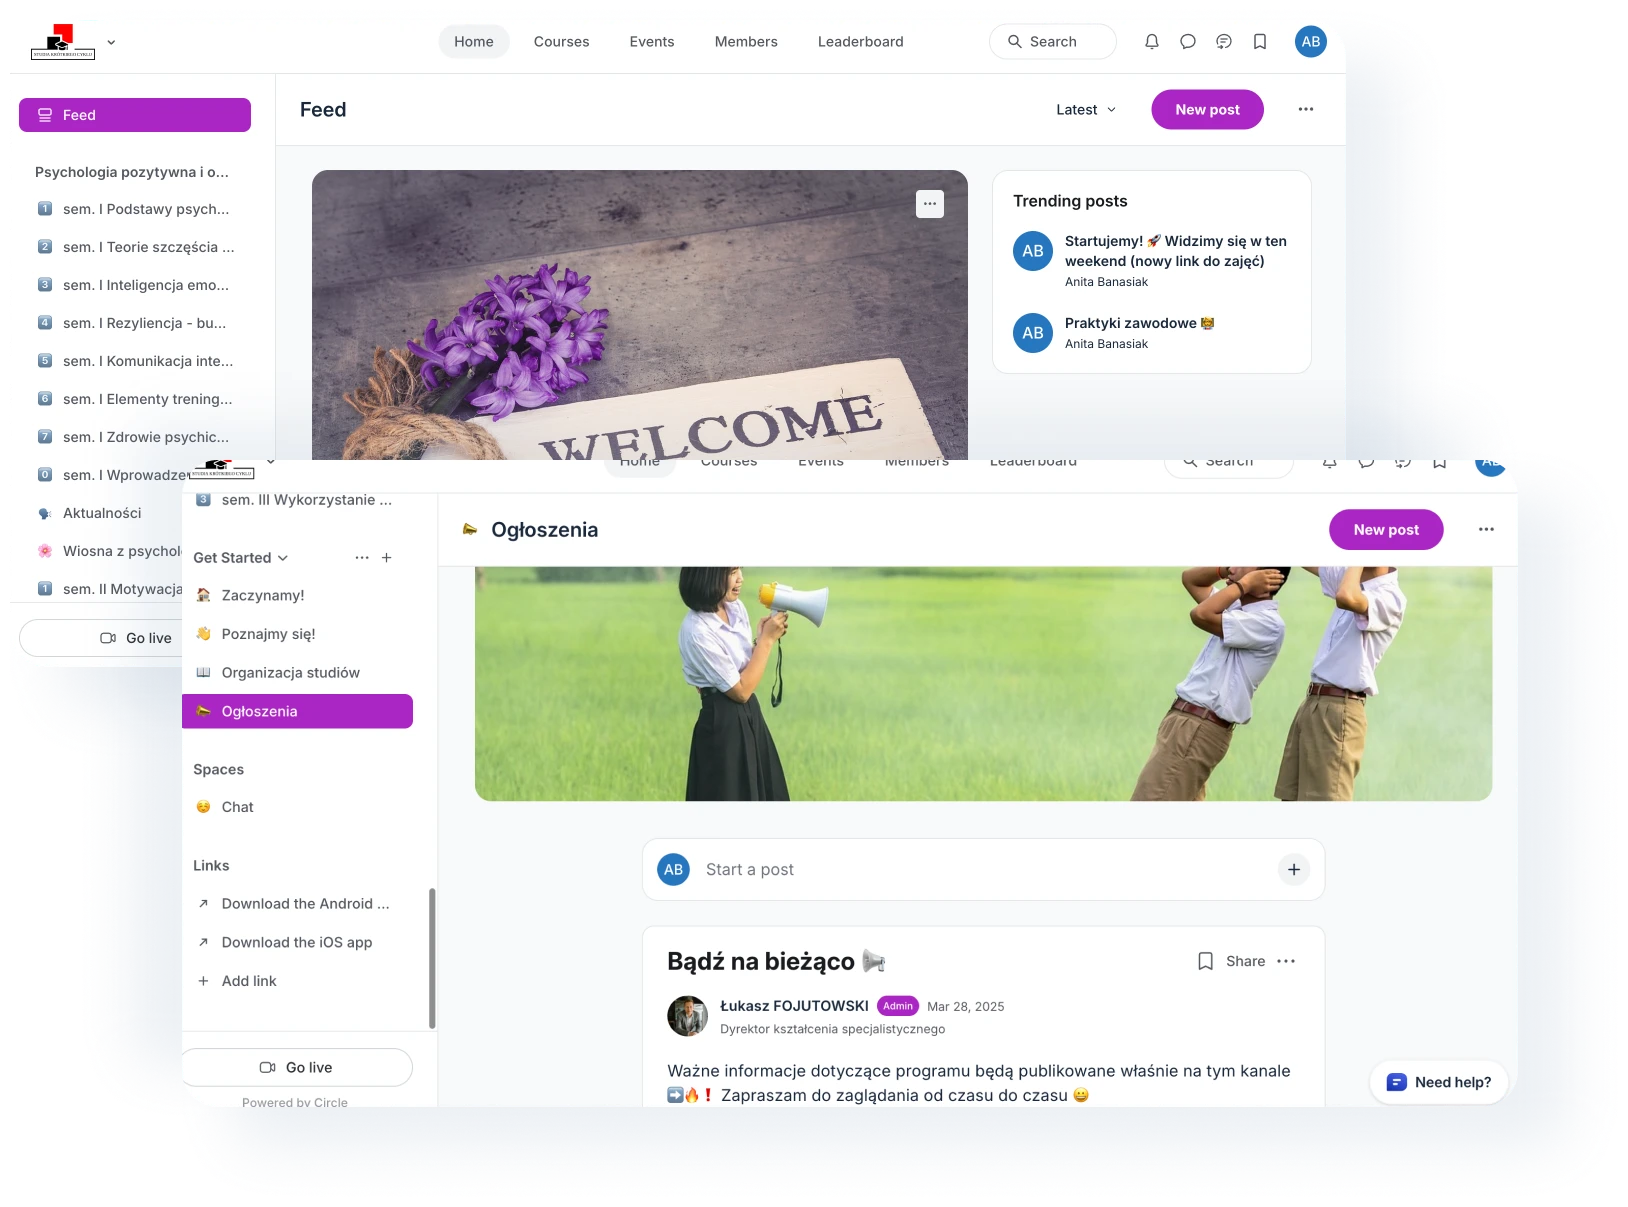1628x1207 pixels.
Task: Bookmark the Bądź na bieżąco post
Action: [1206, 961]
